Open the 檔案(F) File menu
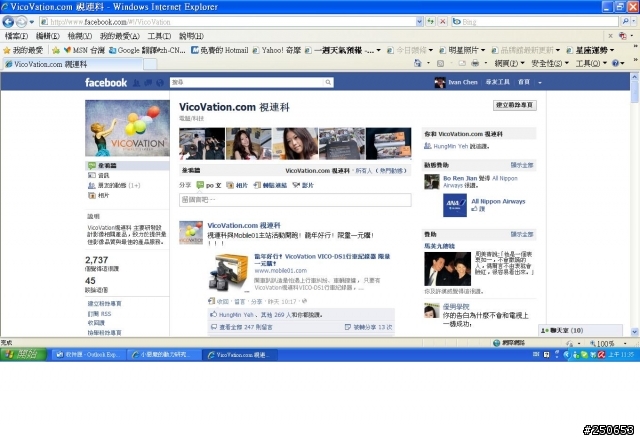 (16, 36)
